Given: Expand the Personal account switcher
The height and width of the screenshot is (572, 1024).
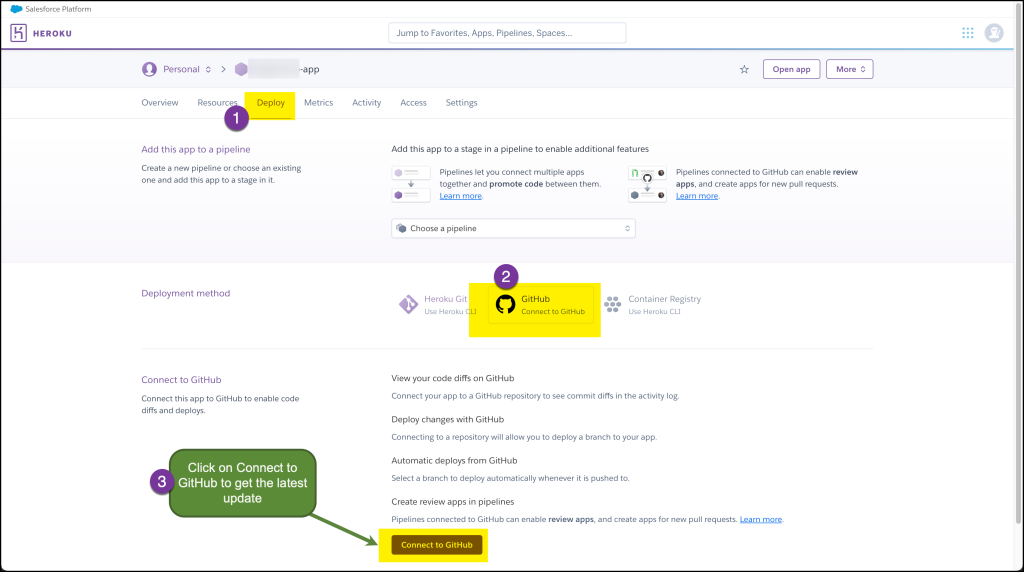Looking at the screenshot, I should 208,69.
